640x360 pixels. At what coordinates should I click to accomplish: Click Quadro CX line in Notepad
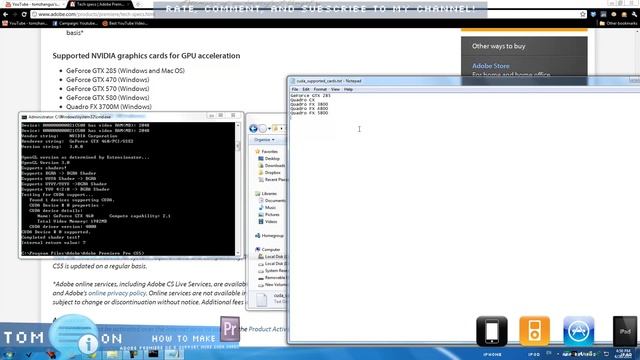pyautogui.click(x=302, y=100)
